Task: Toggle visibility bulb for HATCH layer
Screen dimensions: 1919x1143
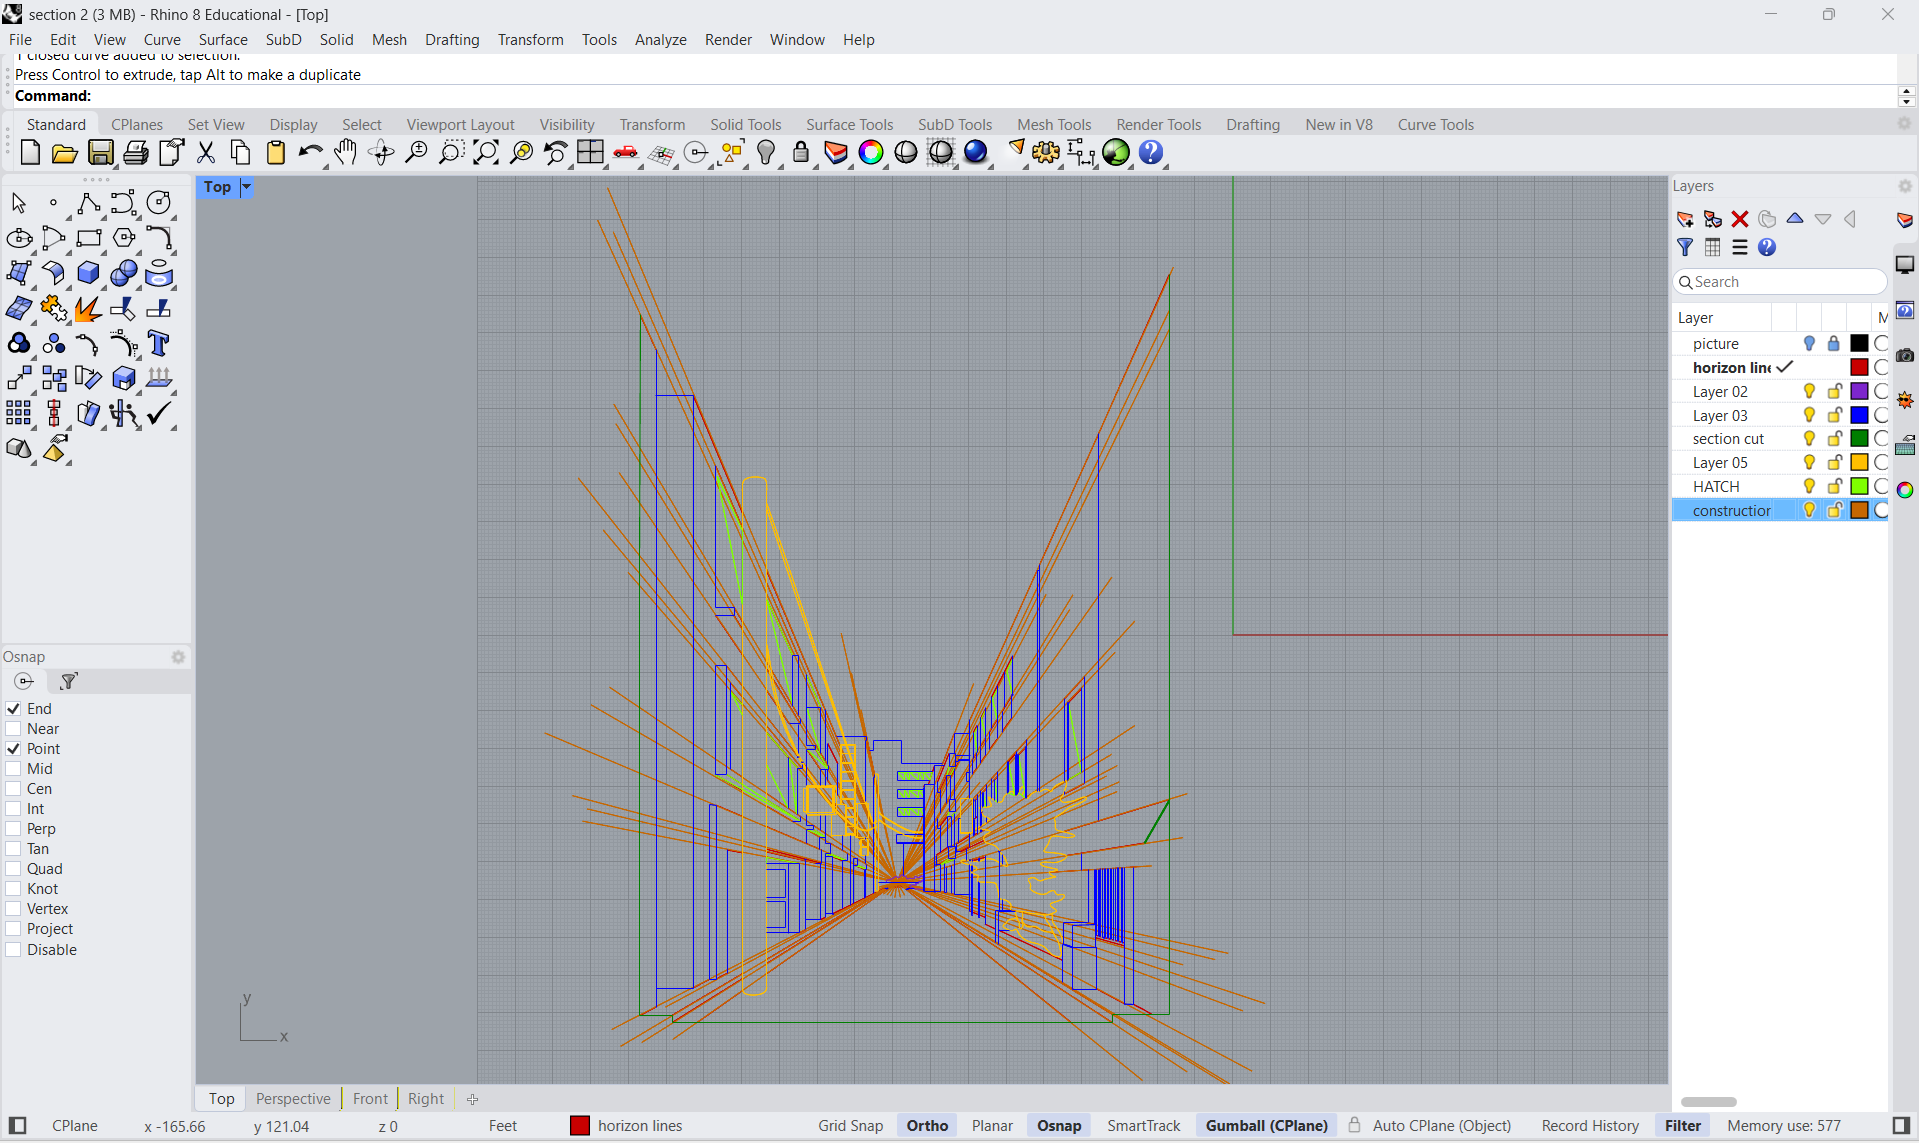Action: [x=1809, y=486]
